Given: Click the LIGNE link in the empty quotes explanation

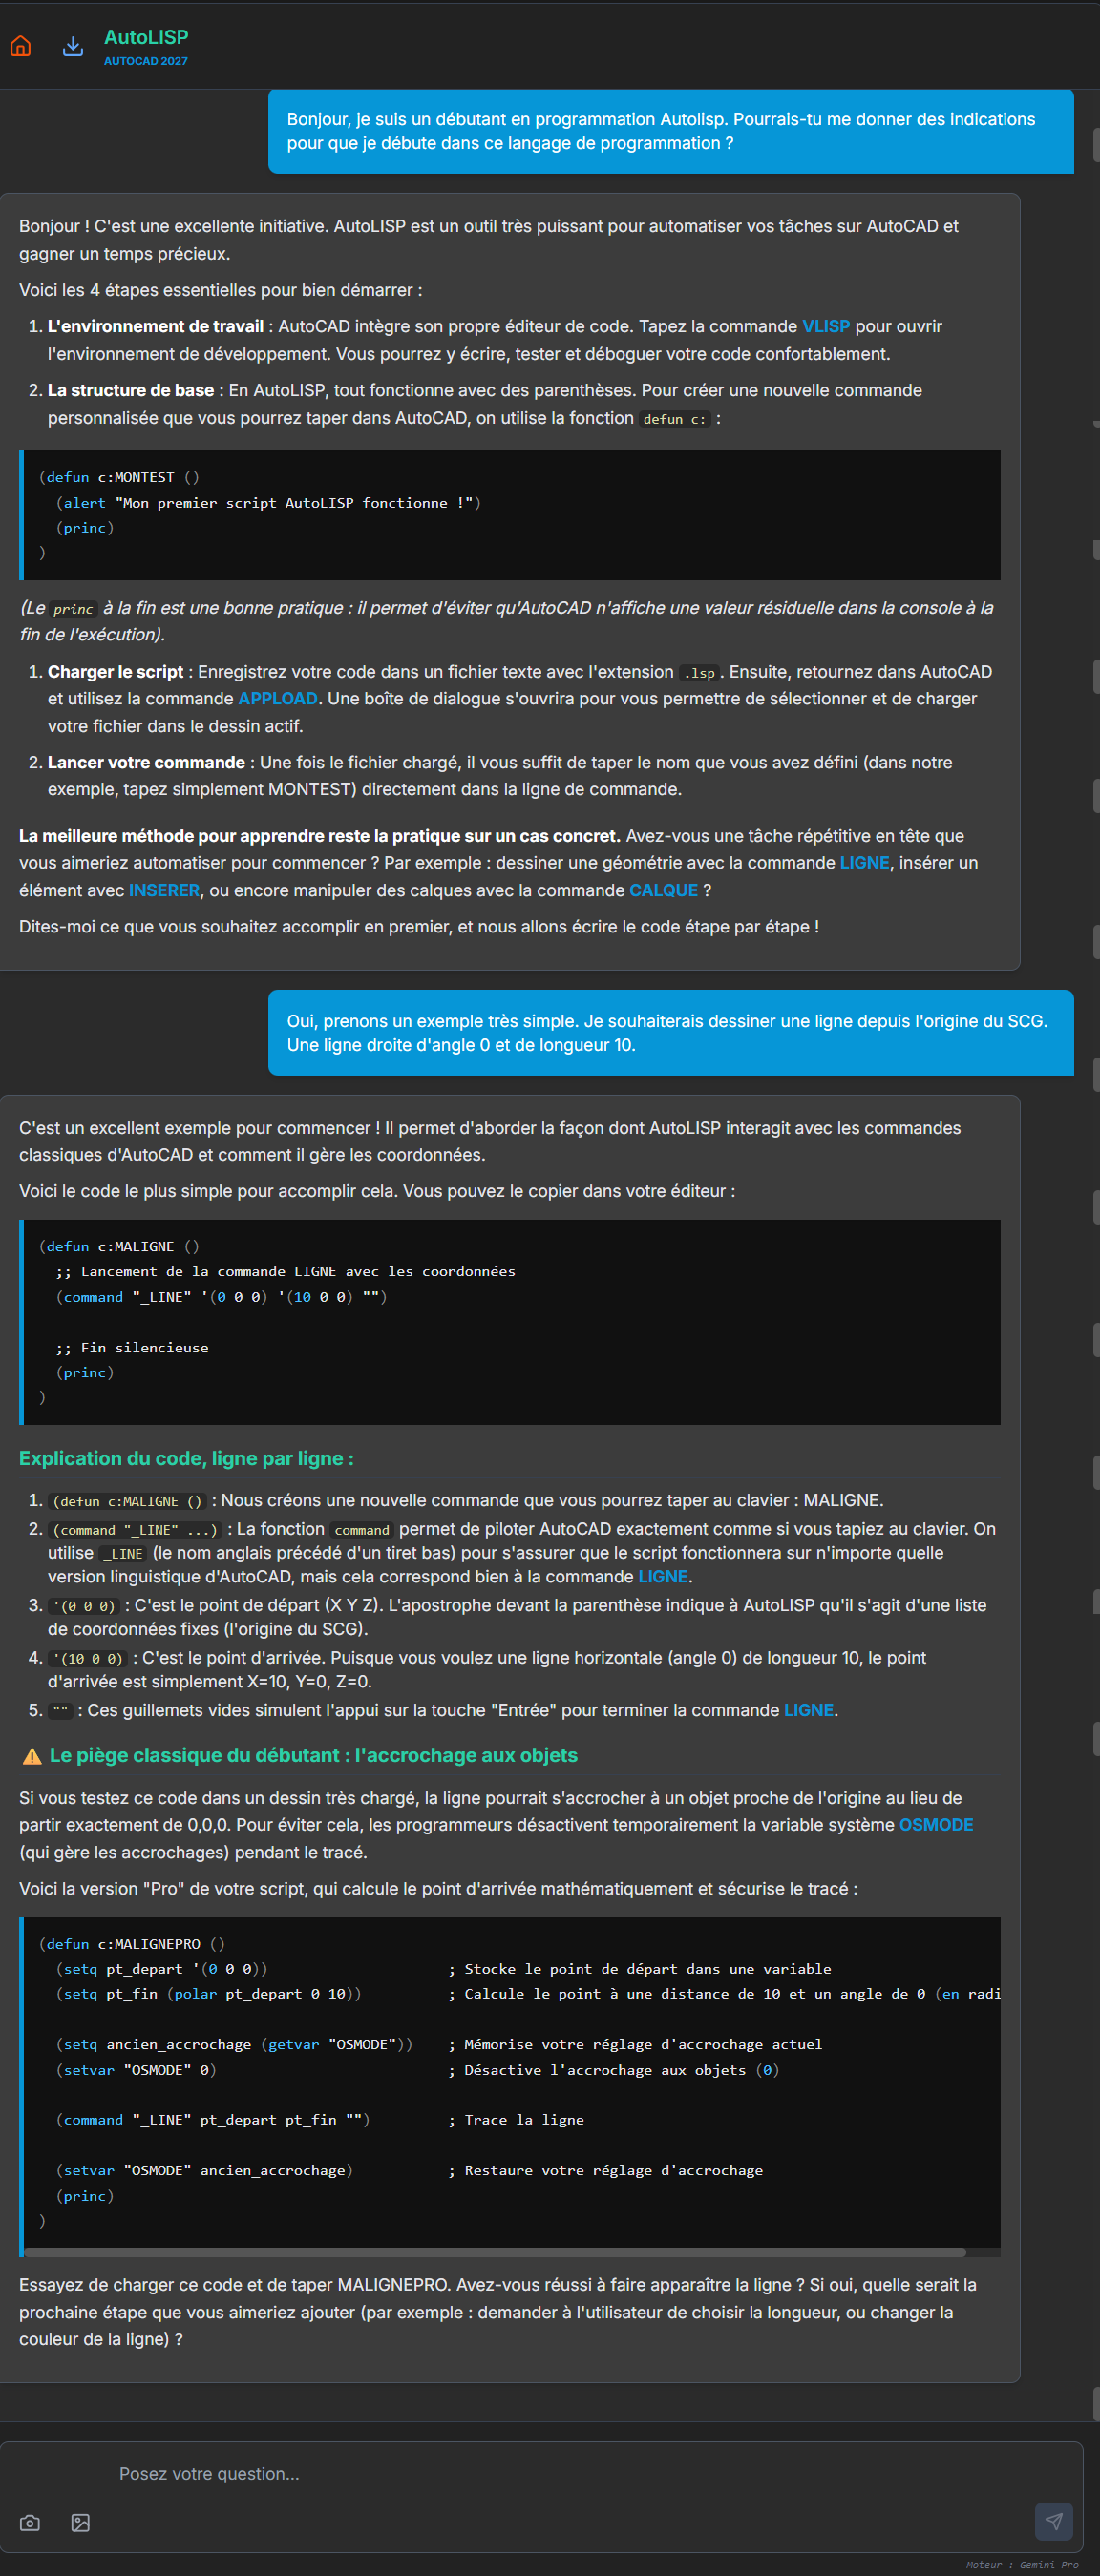Looking at the screenshot, I should 808,1710.
